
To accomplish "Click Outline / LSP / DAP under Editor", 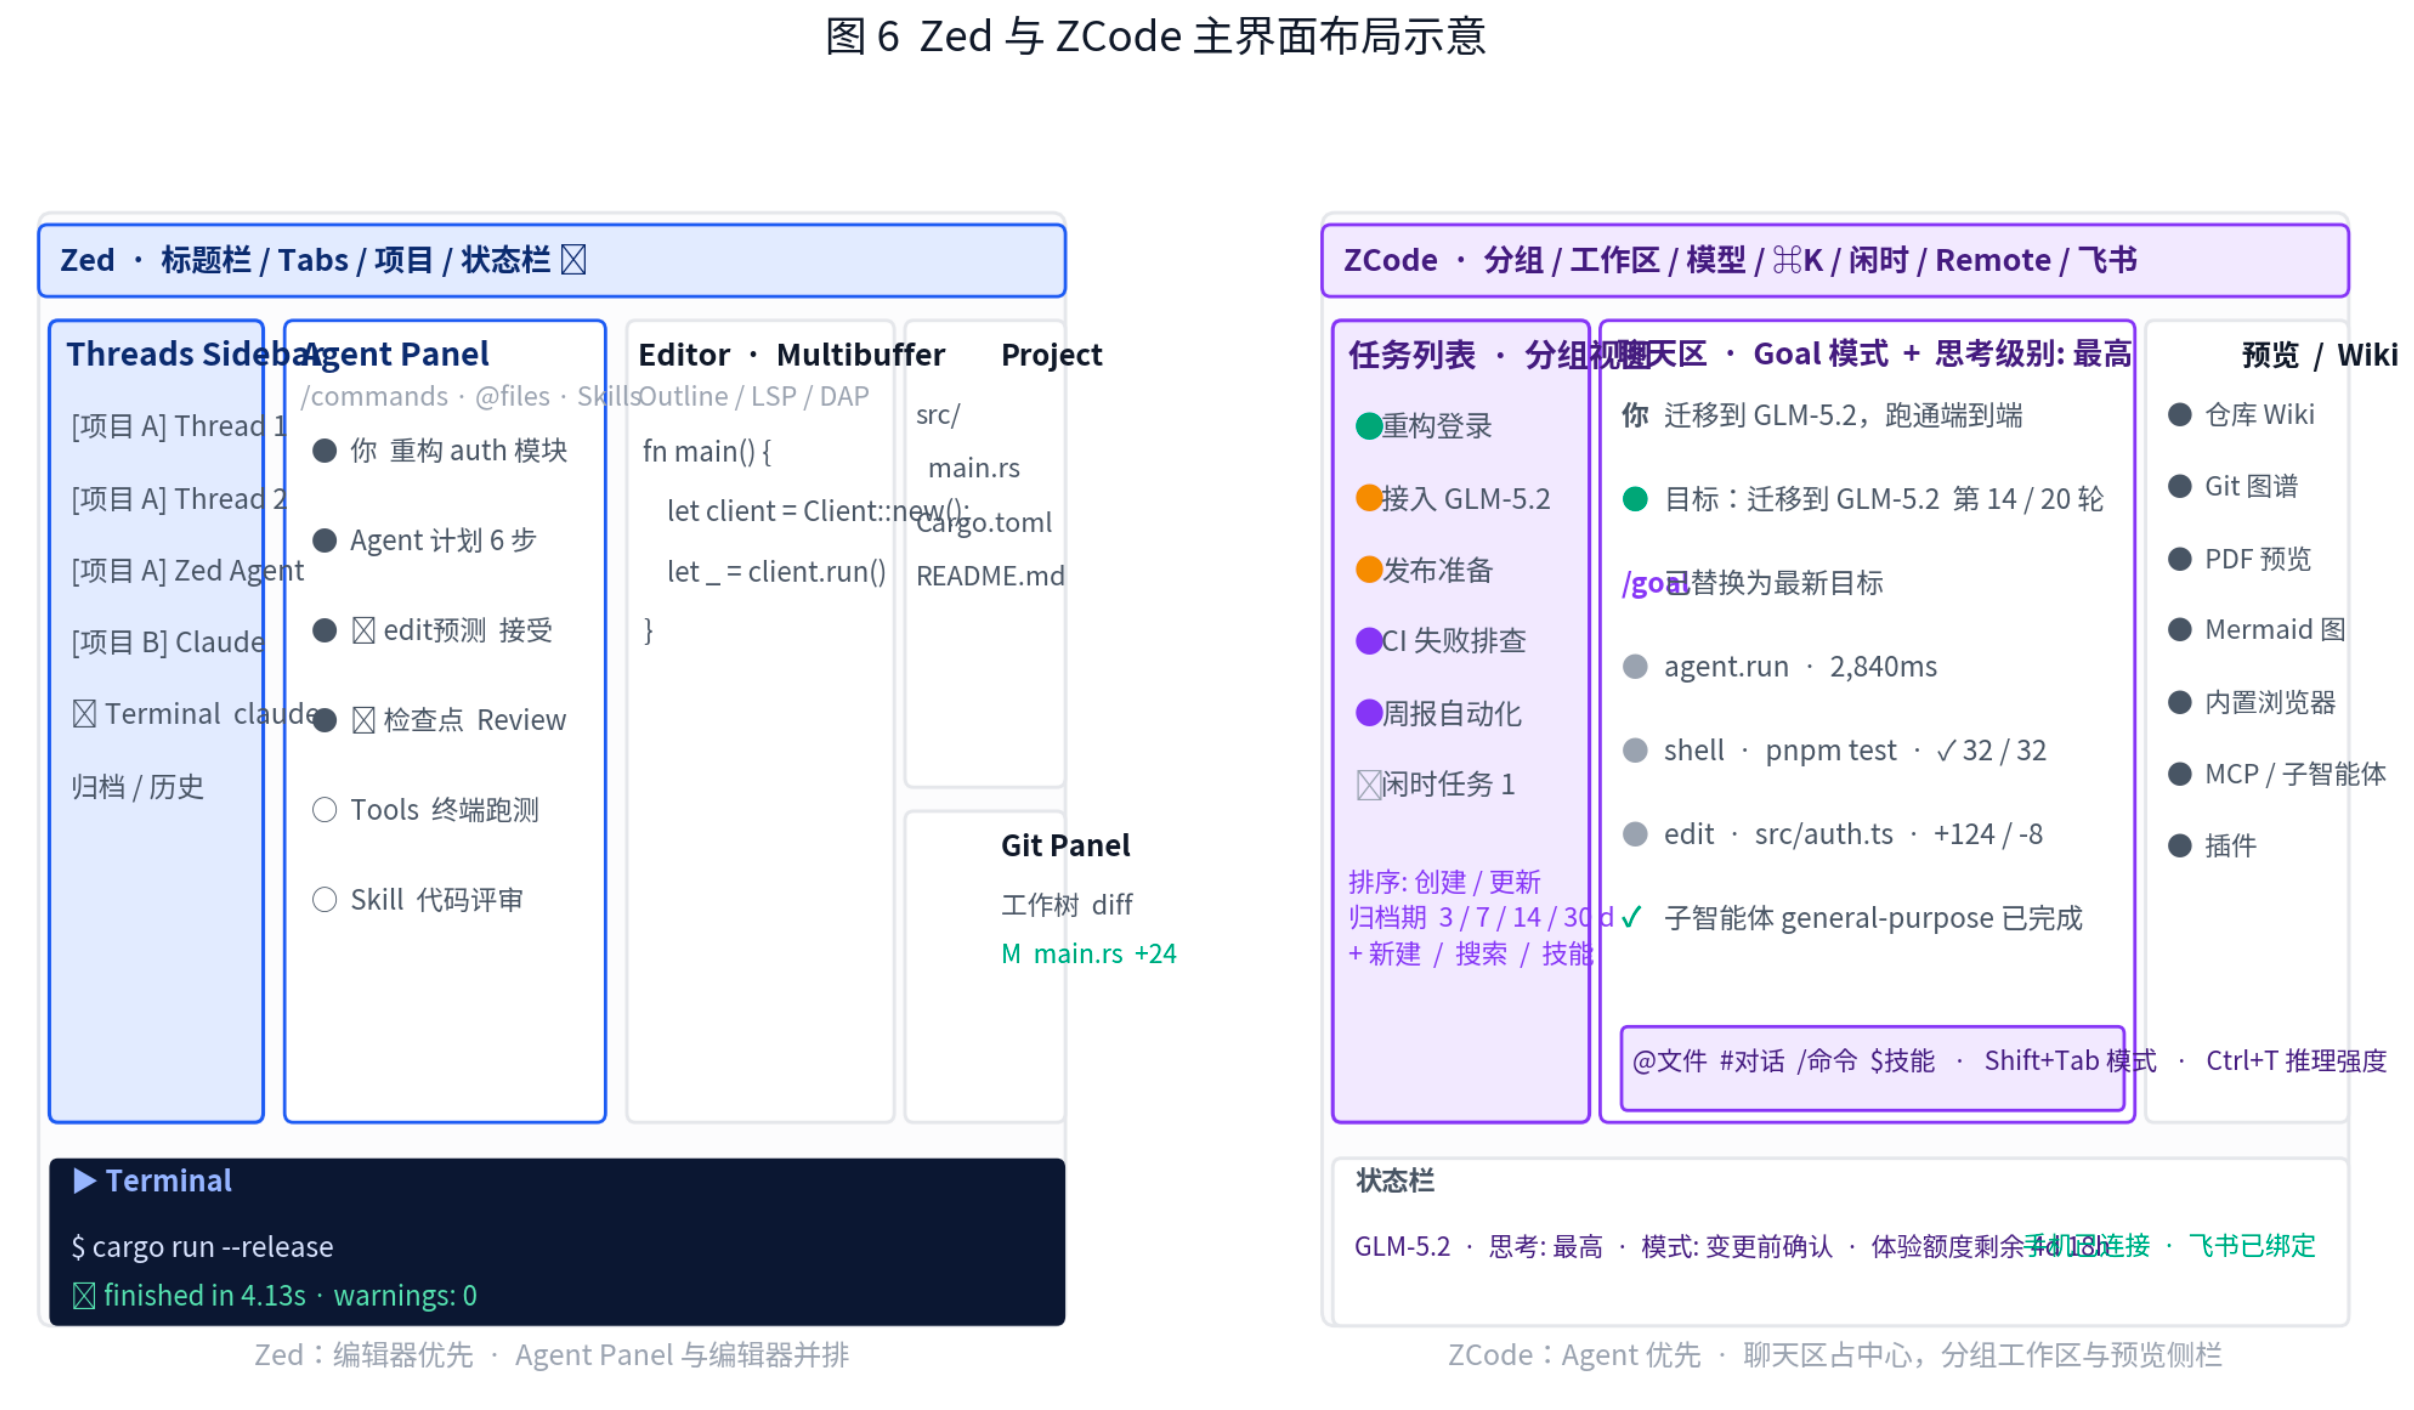I will [x=754, y=397].
